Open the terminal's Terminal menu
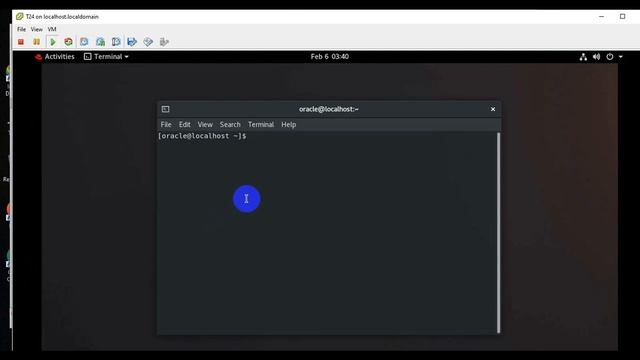 click(261, 124)
